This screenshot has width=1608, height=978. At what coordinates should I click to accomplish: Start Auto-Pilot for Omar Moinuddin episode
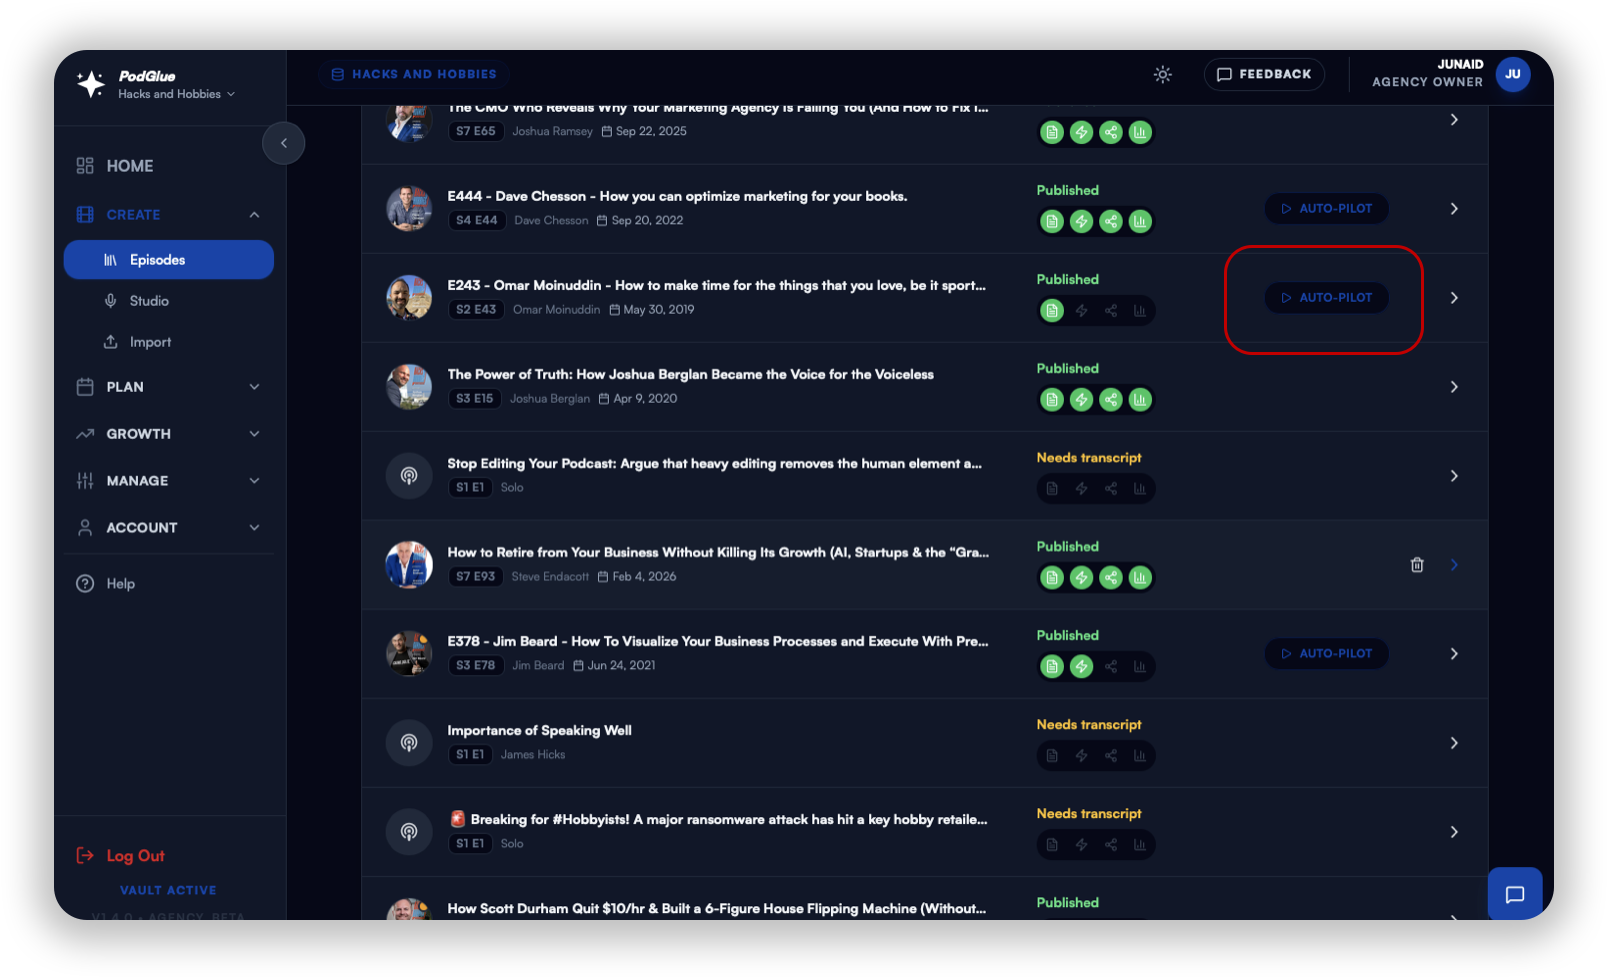[1326, 298]
